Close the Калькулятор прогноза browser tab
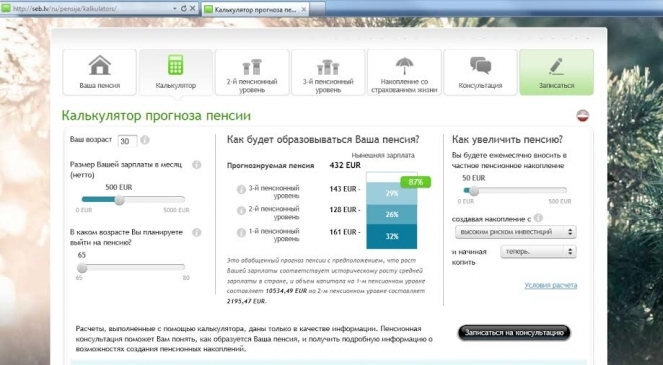The width and height of the screenshot is (663, 365). pos(304,9)
